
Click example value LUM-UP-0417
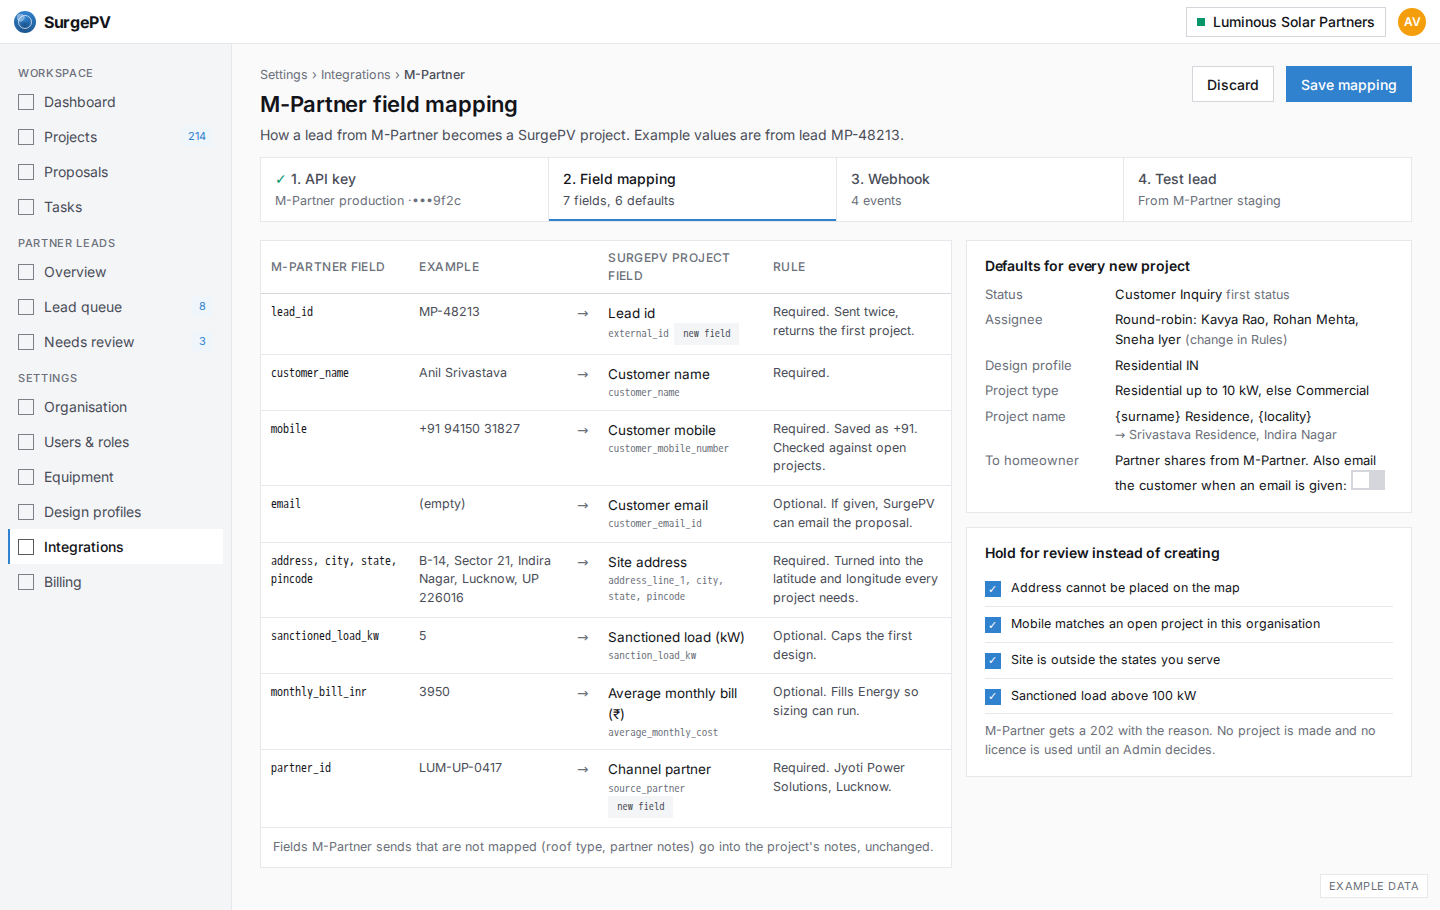[460, 768]
